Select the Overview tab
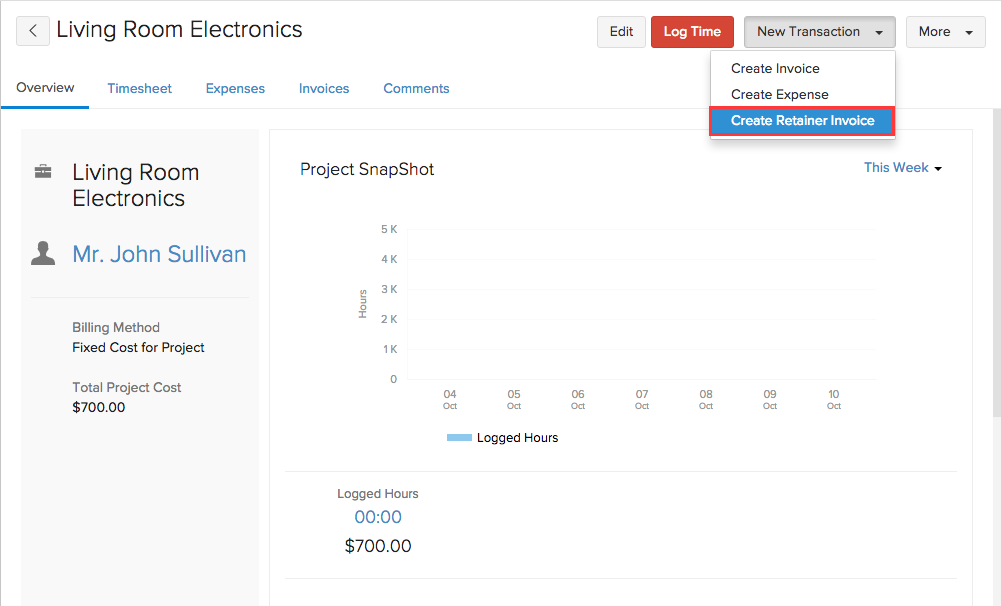This screenshot has height=606, width=1001. 45,88
